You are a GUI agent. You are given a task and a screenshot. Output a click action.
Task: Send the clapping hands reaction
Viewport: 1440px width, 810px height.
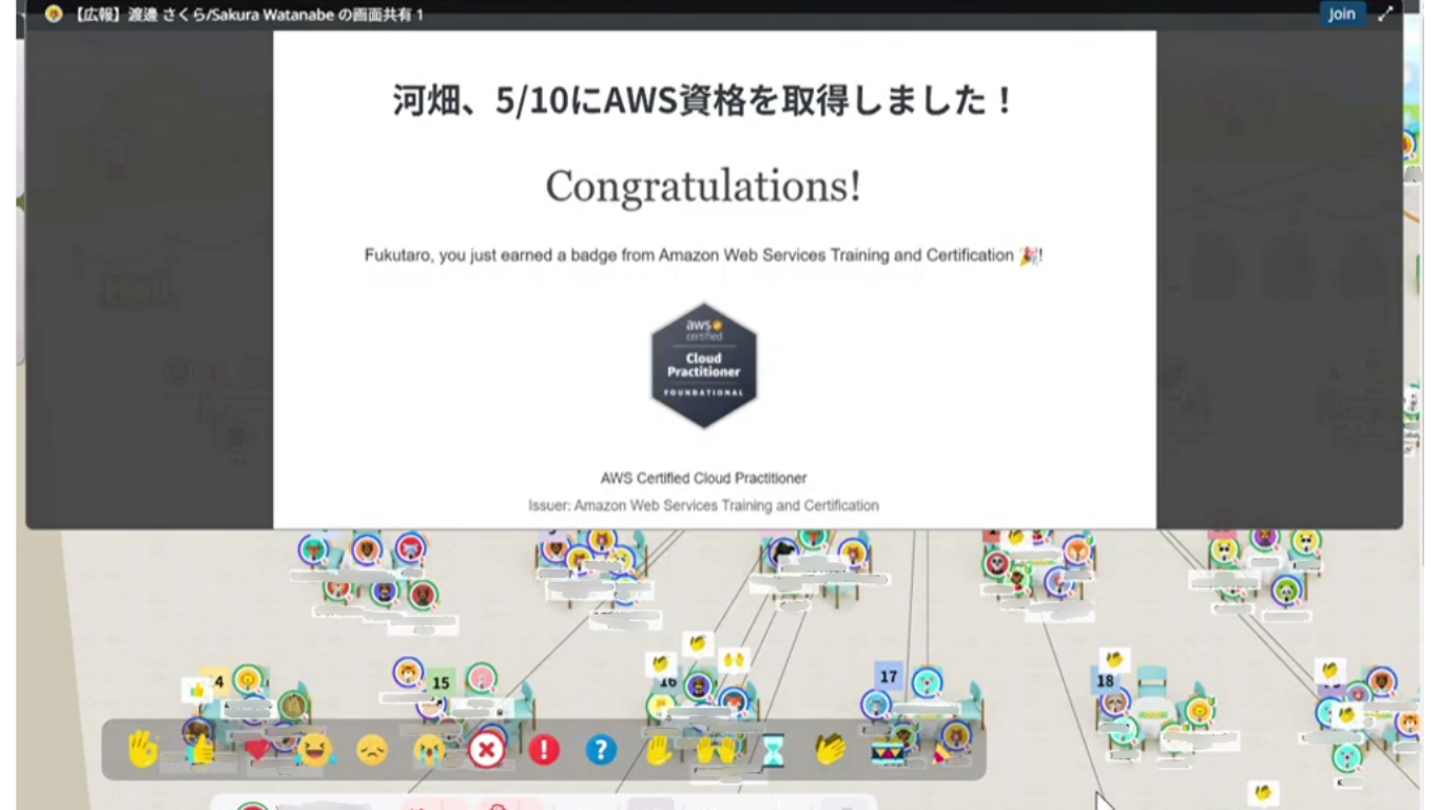coord(830,749)
